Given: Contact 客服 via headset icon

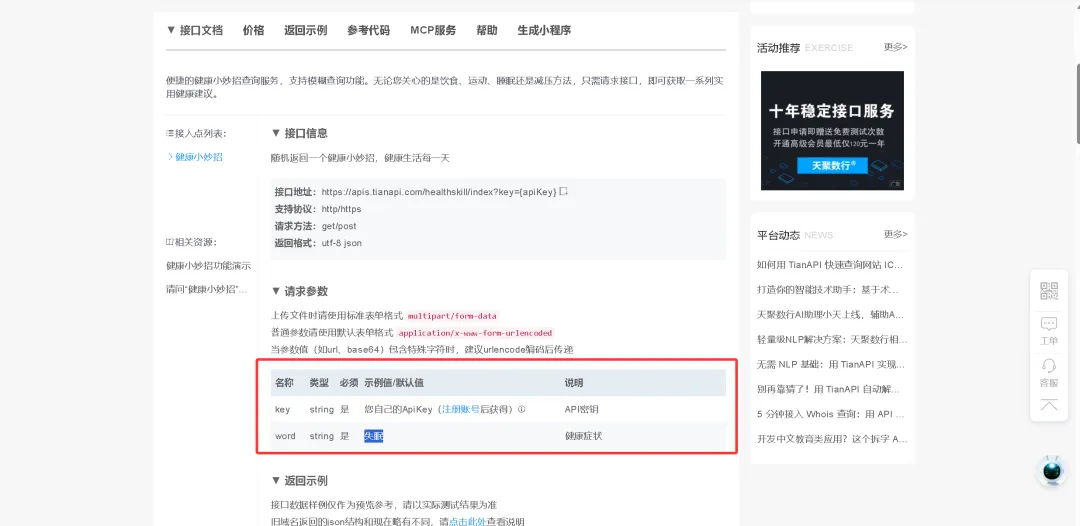Looking at the screenshot, I should coord(1048,372).
